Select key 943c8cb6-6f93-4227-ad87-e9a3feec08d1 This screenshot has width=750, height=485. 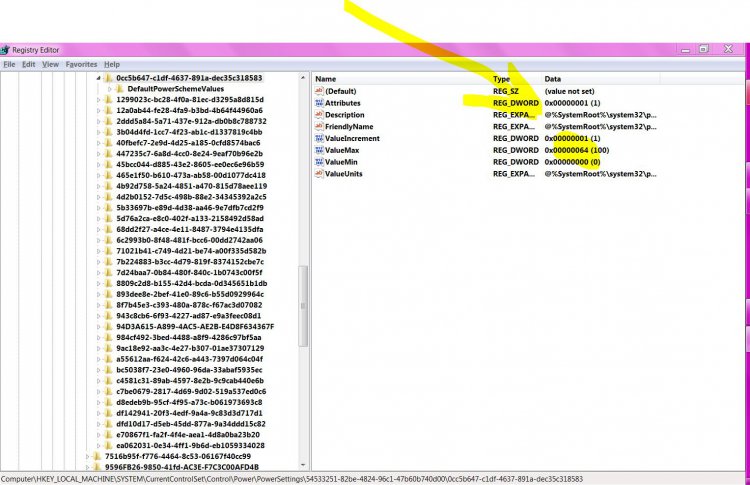click(x=188, y=316)
